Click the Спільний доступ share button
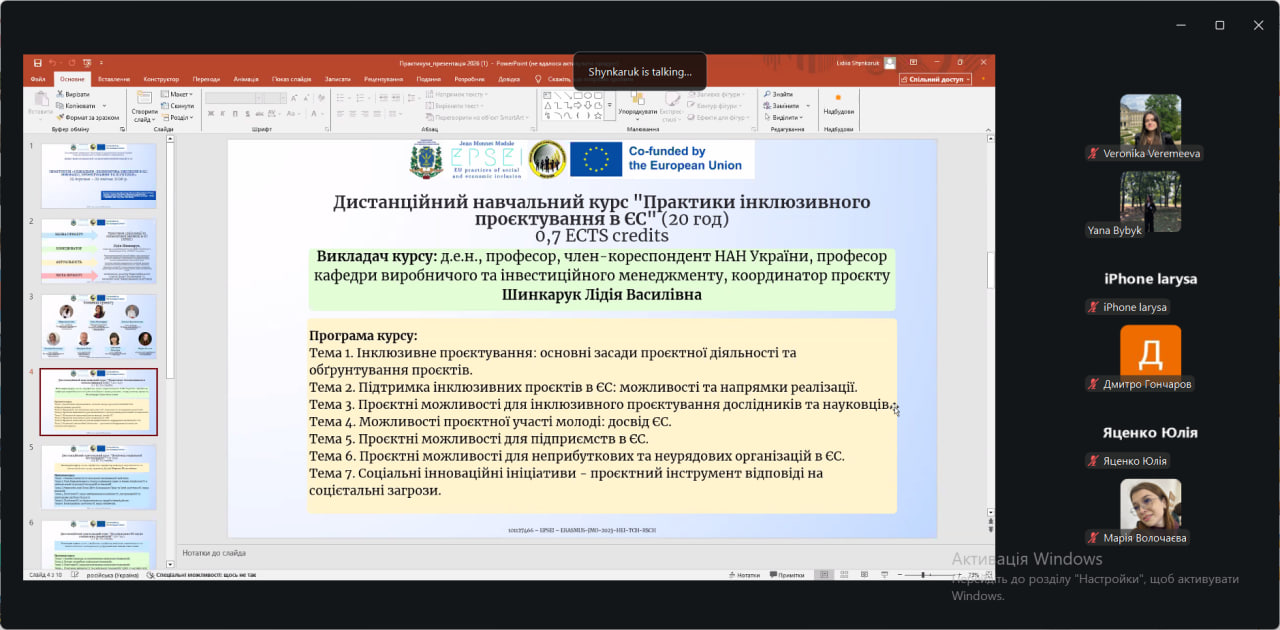This screenshot has width=1280, height=630. pyautogui.click(x=935, y=79)
